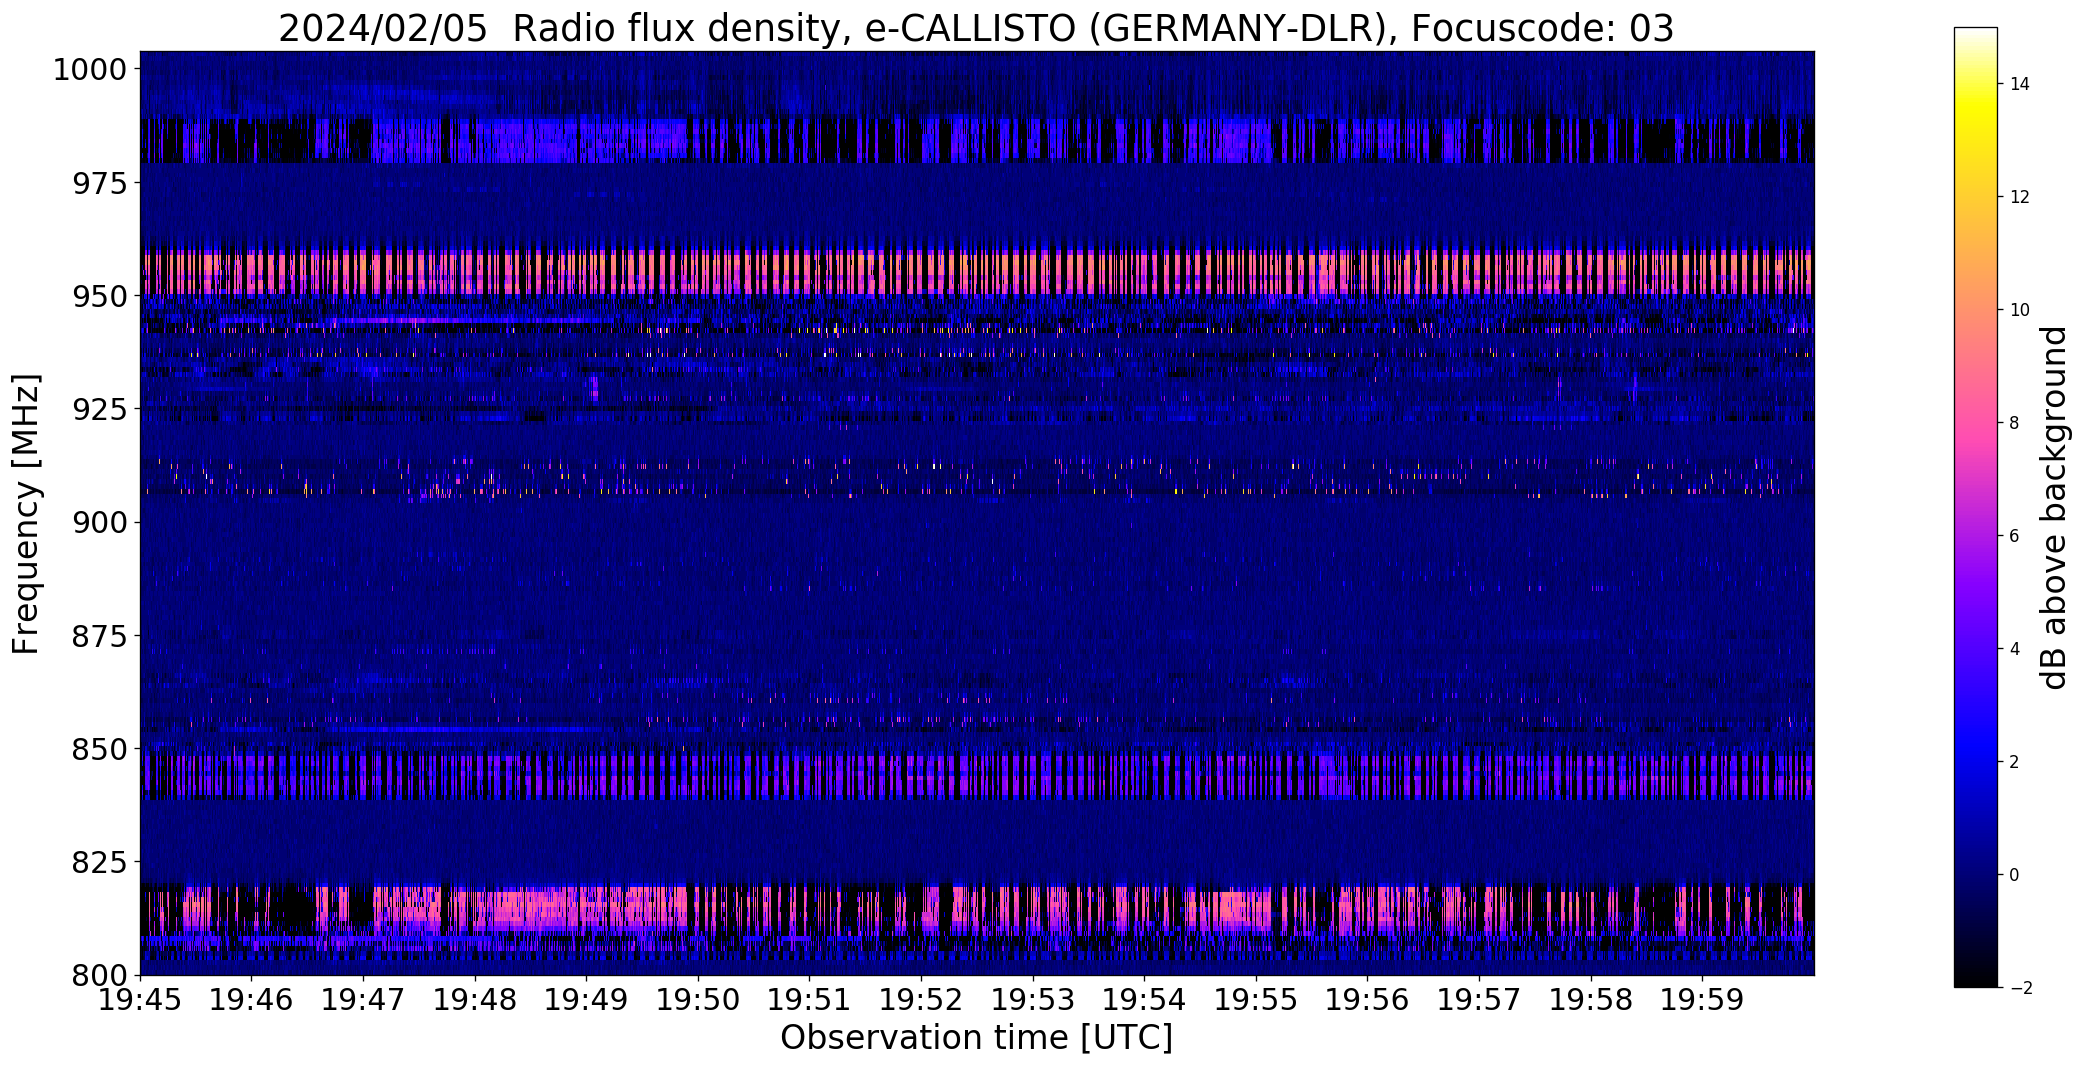Click the 'dB above background' colorbar label

(2054, 508)
